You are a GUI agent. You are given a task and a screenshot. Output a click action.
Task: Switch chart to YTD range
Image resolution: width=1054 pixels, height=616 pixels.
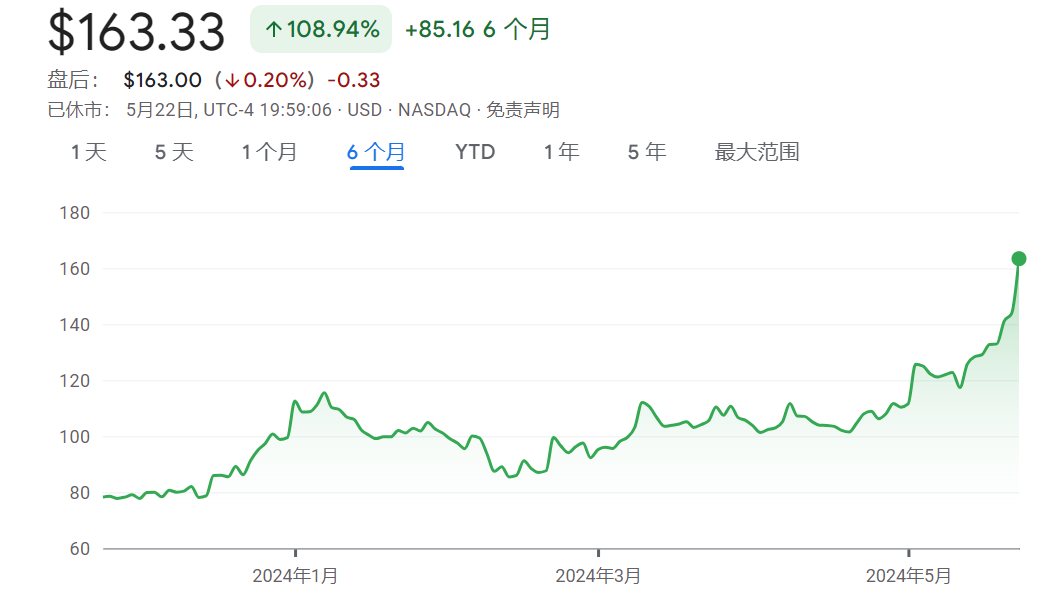pos(475,152)
